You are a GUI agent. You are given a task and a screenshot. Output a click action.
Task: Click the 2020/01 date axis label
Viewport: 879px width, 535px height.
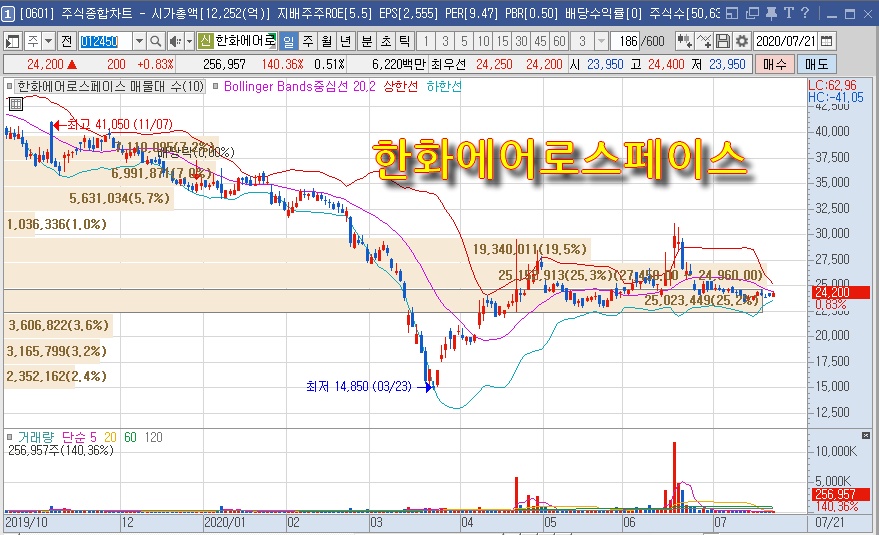[x=225, y=522]
